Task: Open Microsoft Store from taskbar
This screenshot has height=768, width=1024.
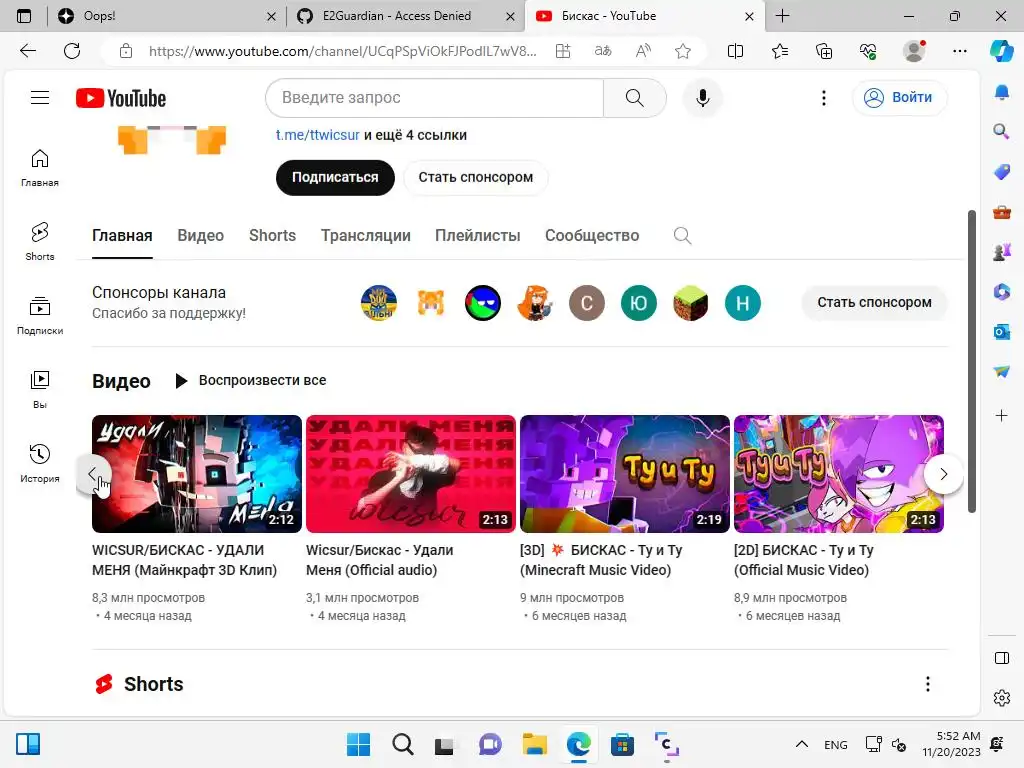Action: pyautogui.click(x=622, y=744)
